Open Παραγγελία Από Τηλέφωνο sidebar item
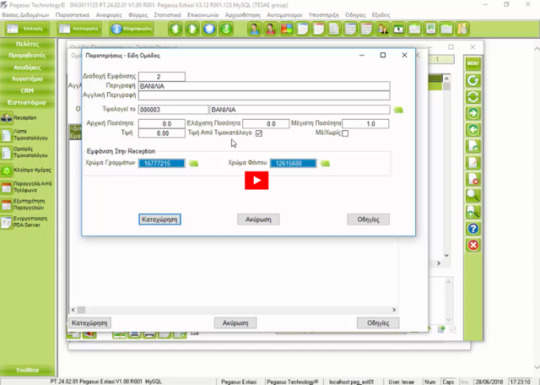The width and height of the screenshot is (540, 385). pos(26,187)
